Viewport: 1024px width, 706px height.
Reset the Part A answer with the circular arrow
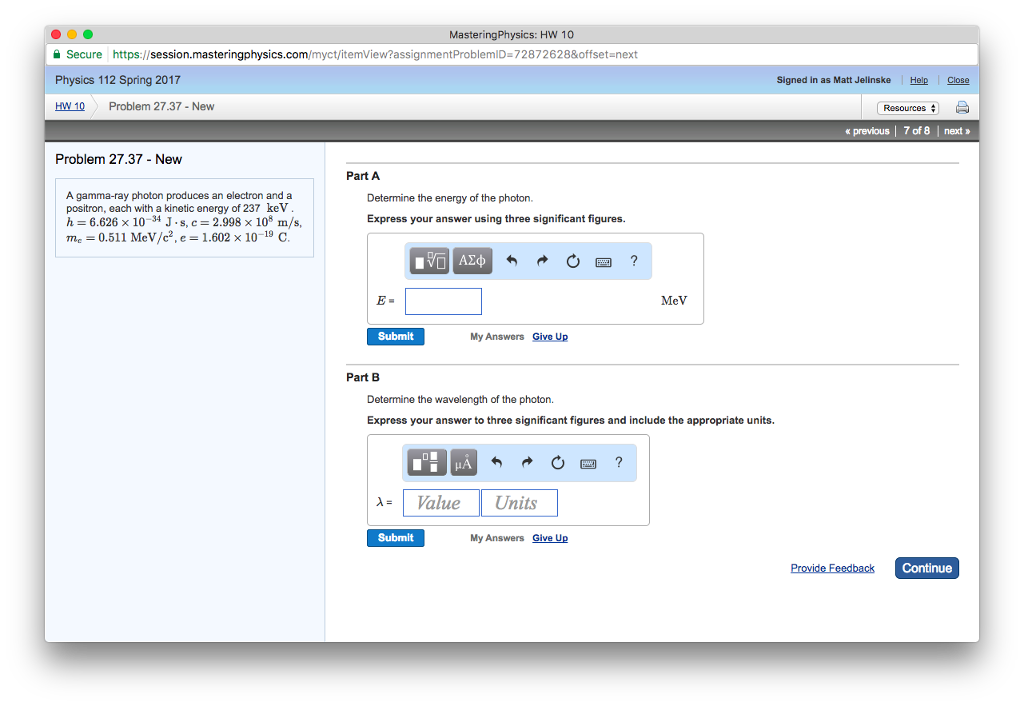(573, 262)
